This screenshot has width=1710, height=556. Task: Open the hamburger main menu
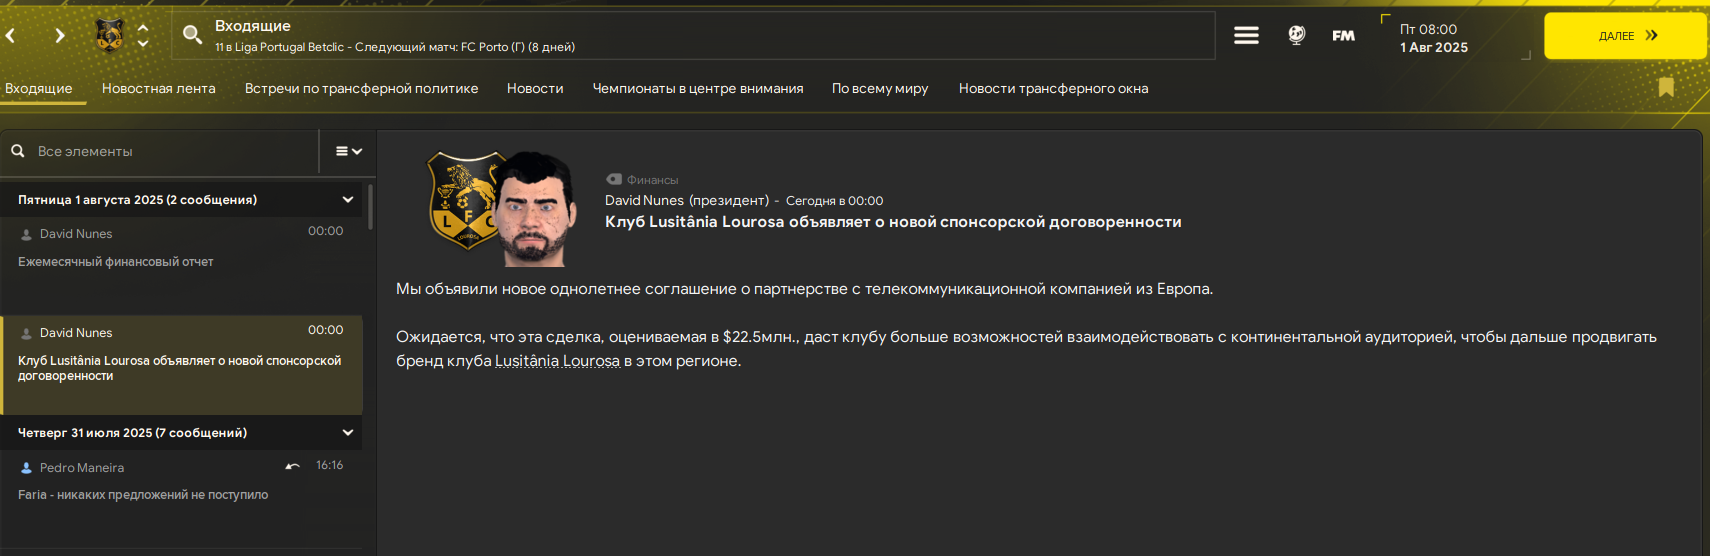1246,35
